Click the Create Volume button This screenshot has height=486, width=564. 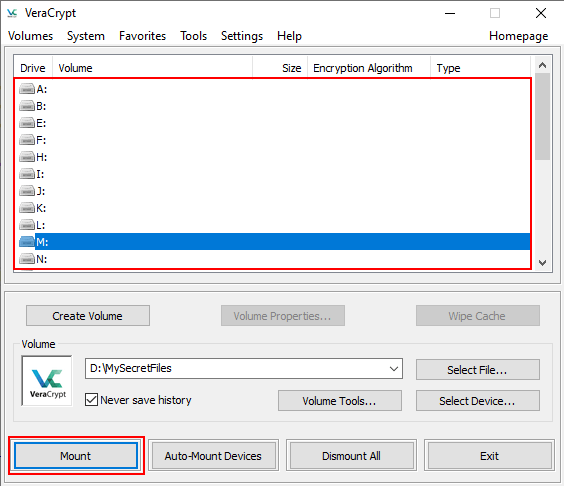tap(88, 316)
